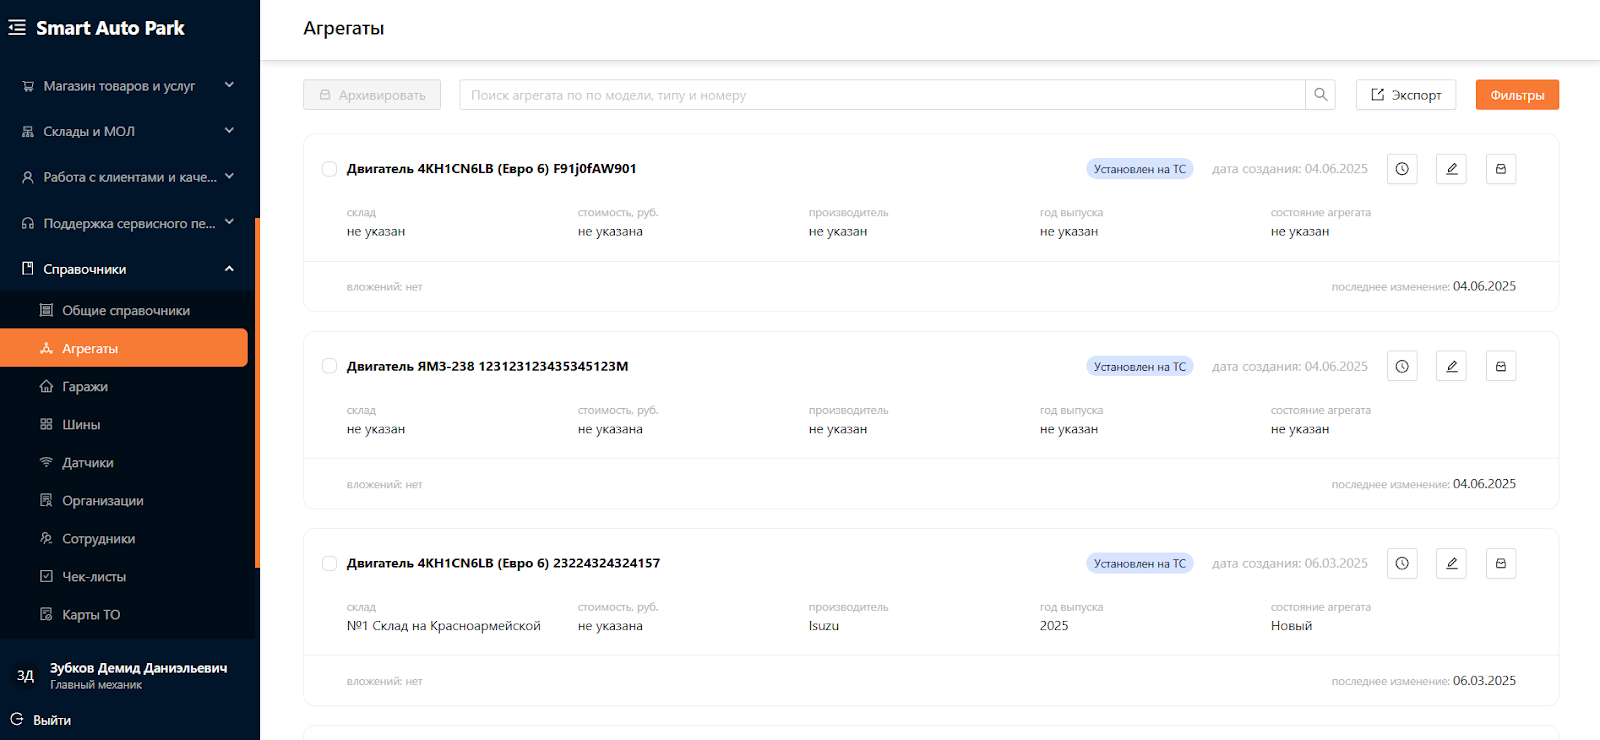Click the sidebar's orange vertical scrollbar
Viewport: 1600px width, 740px height.
pyautogui.click(x=257, y=392)
